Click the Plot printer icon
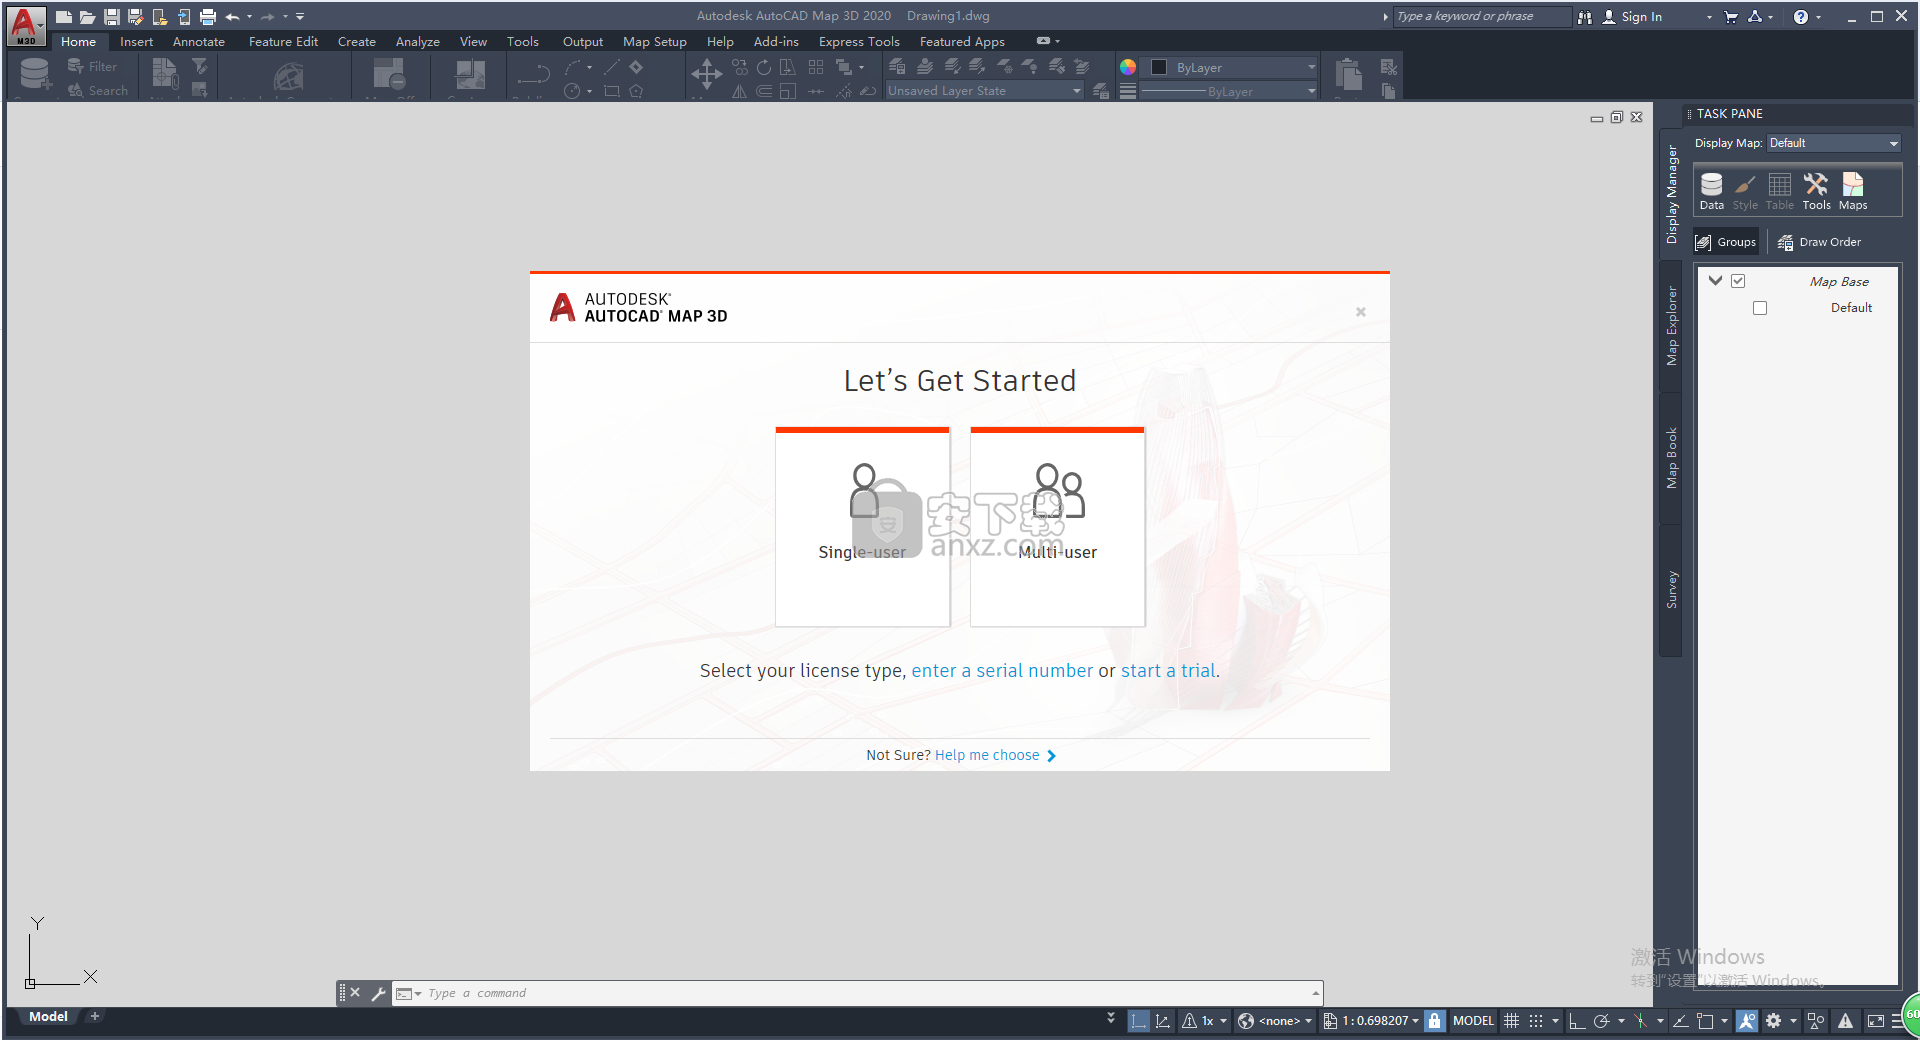The width and height of the screenshot is (1920, 1040). 207,17
